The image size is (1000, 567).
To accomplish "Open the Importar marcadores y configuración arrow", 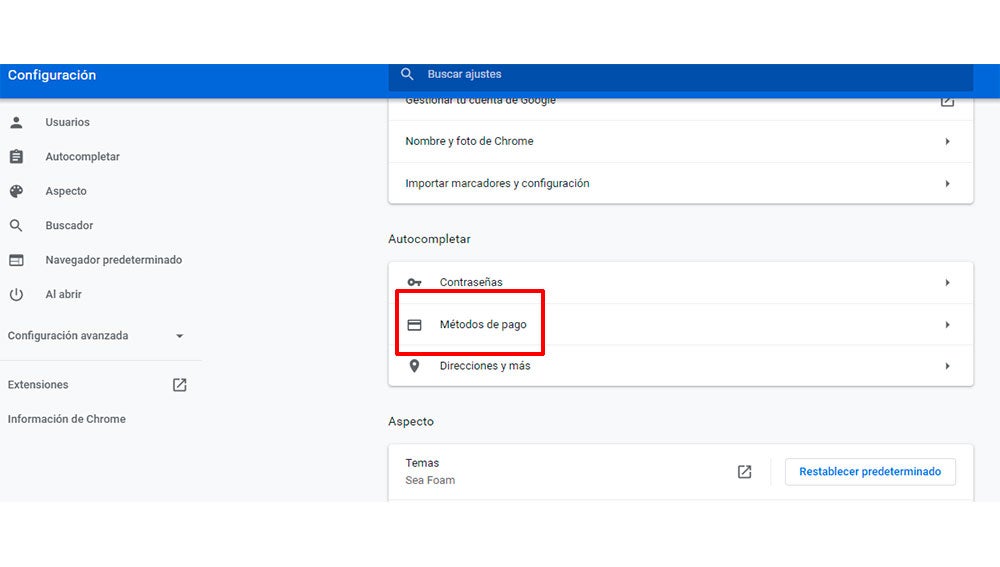I will click(948, 183).
